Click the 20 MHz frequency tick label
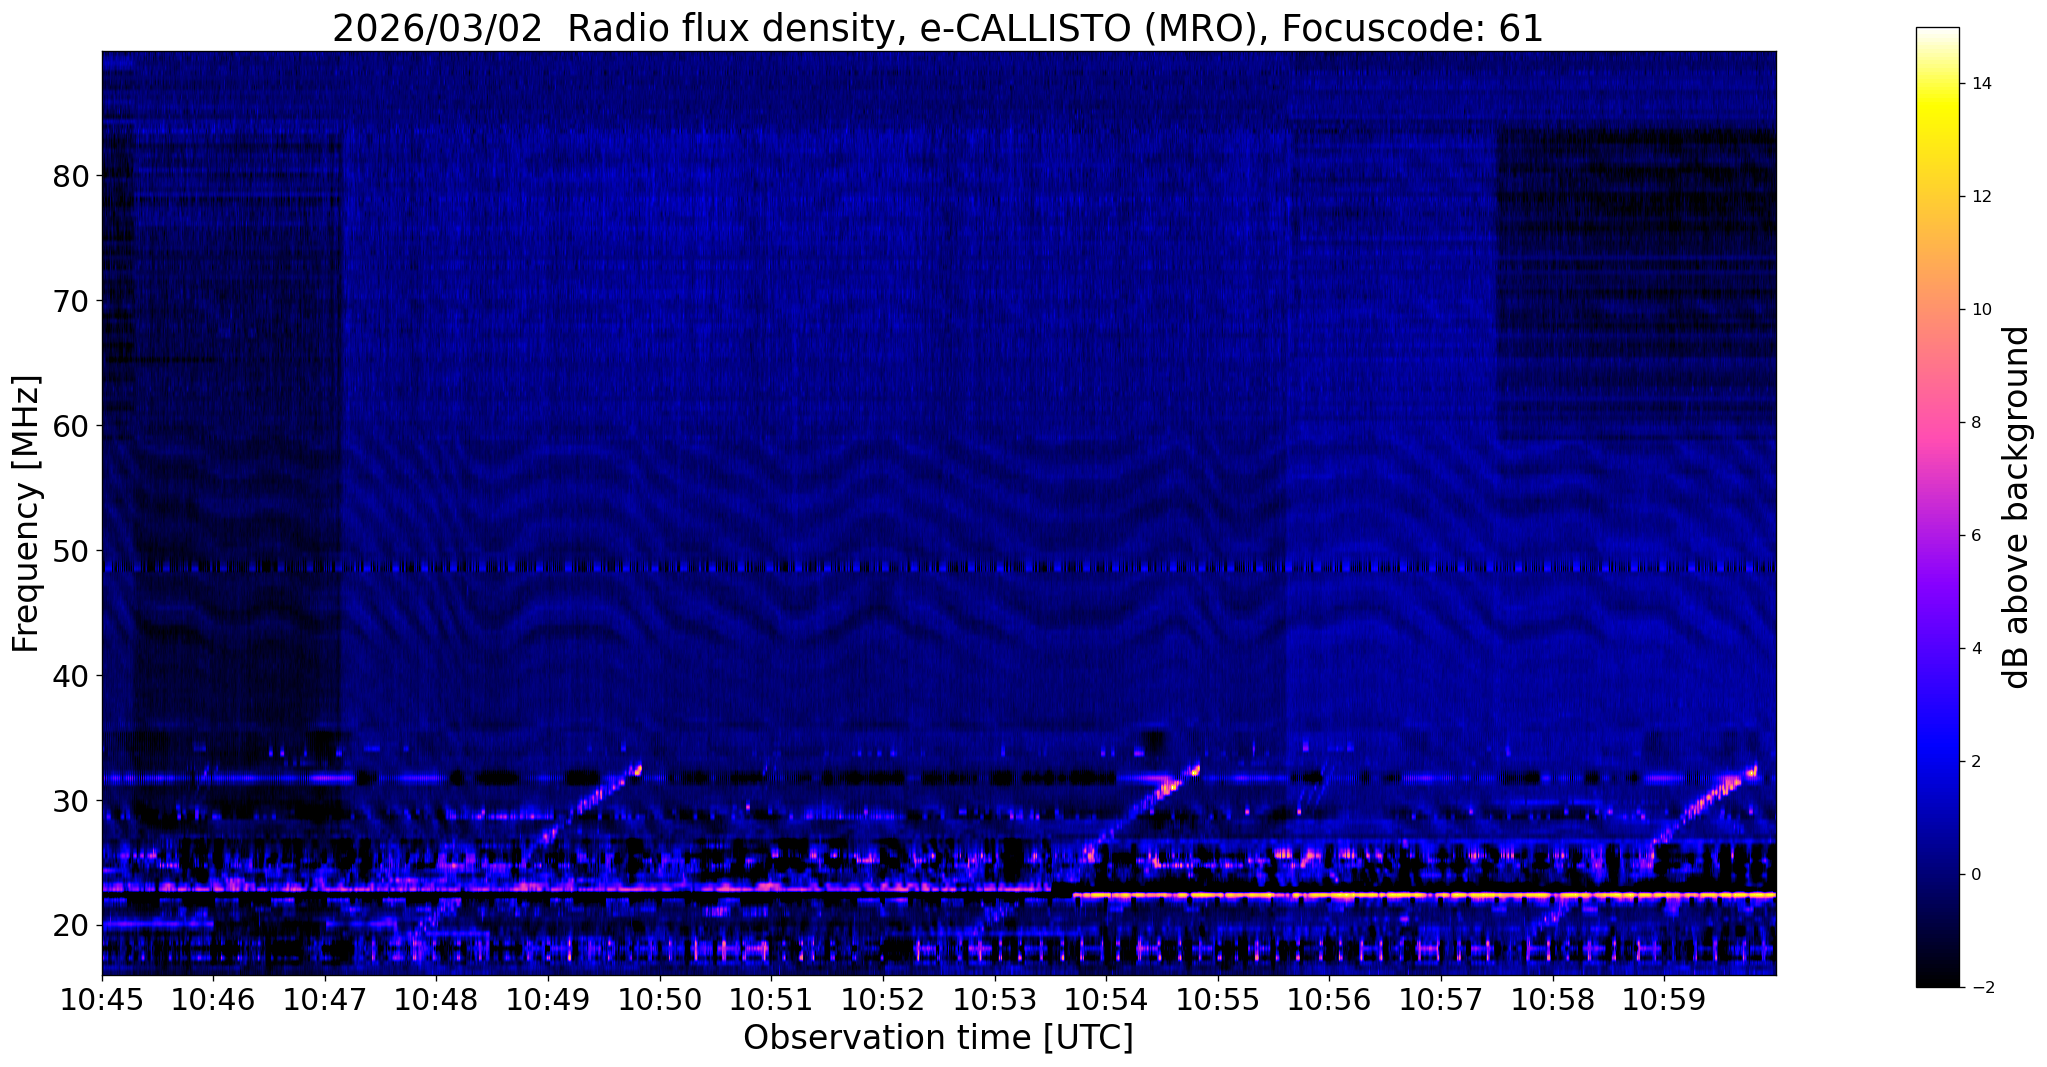This screenshot has height=1067, width=2047. pos(70,926)
